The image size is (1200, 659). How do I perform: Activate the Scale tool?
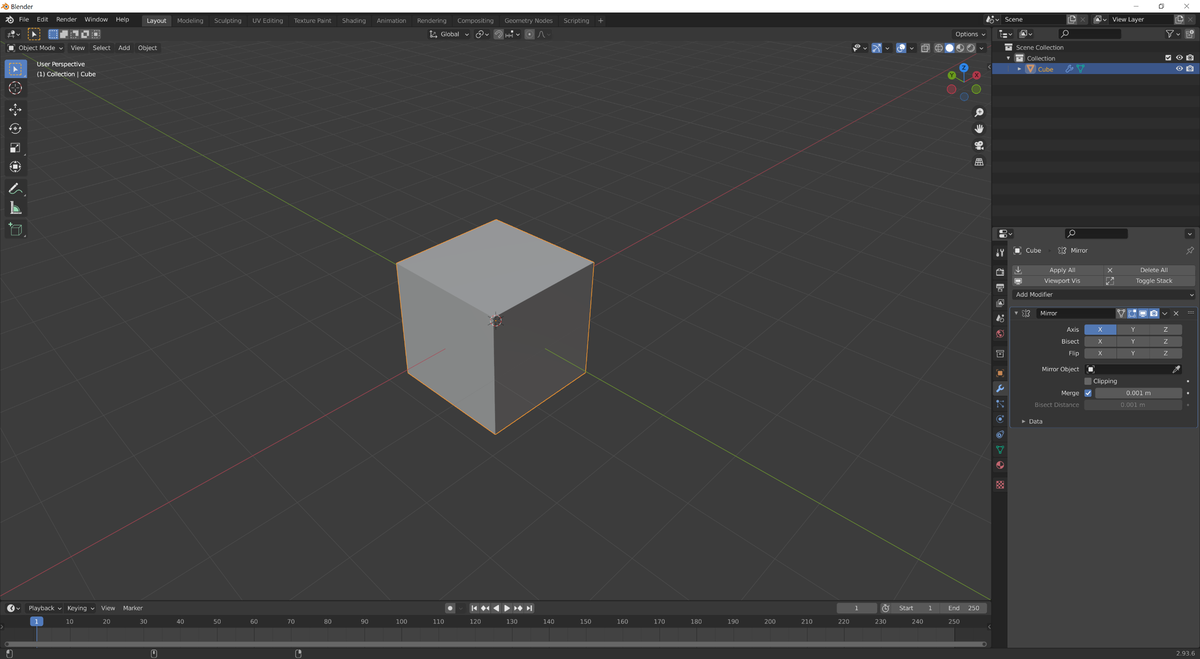(15, 148)
